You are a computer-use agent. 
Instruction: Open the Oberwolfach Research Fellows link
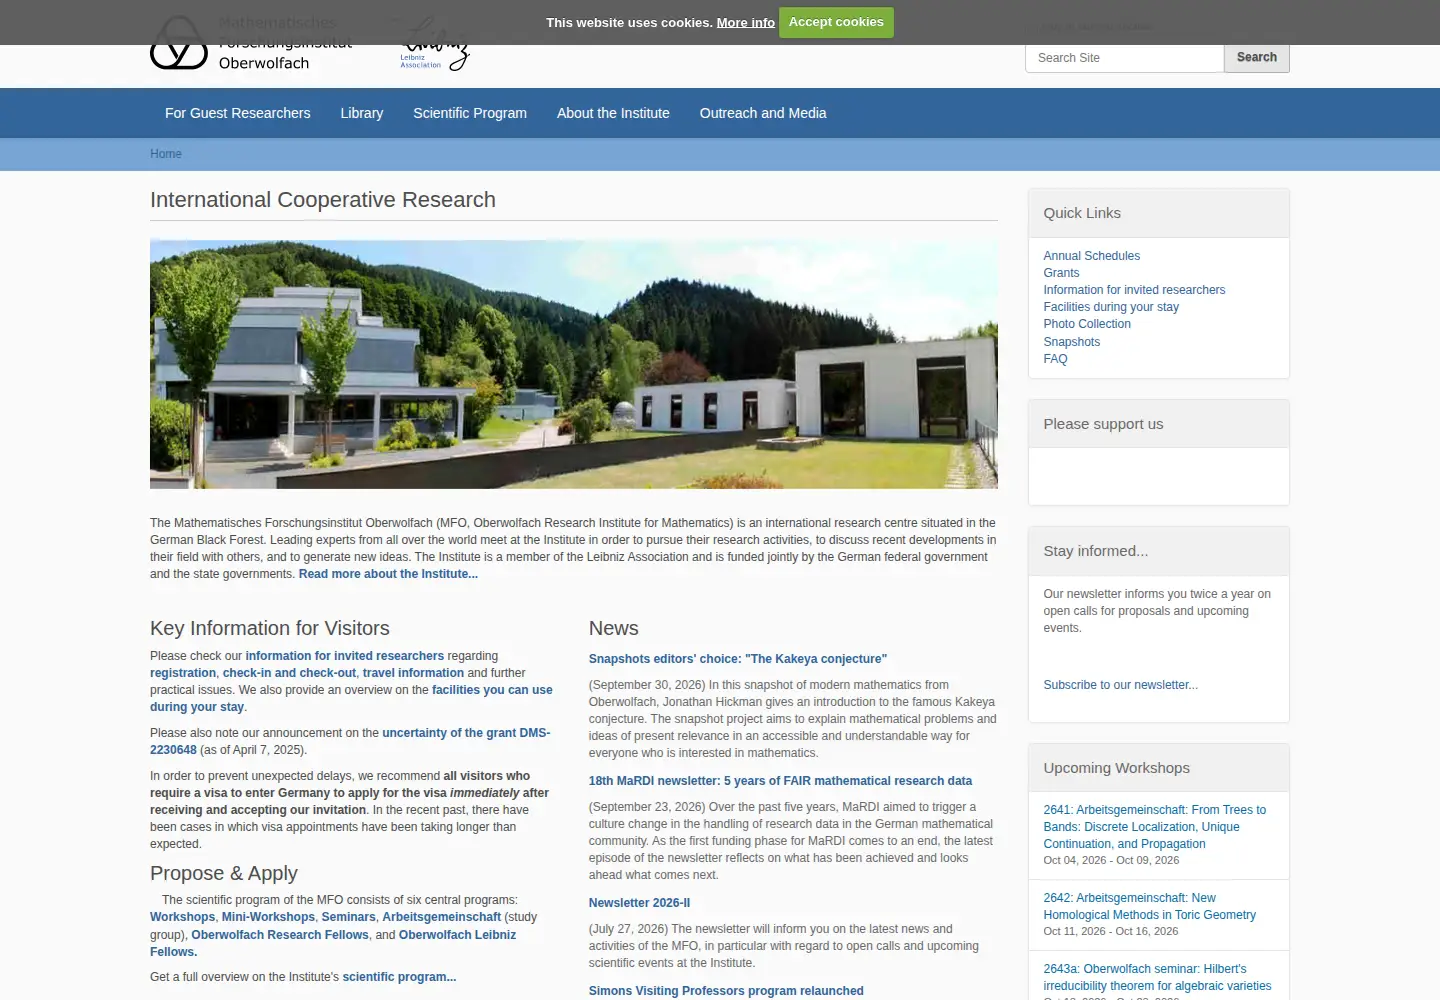pos(280,935)
